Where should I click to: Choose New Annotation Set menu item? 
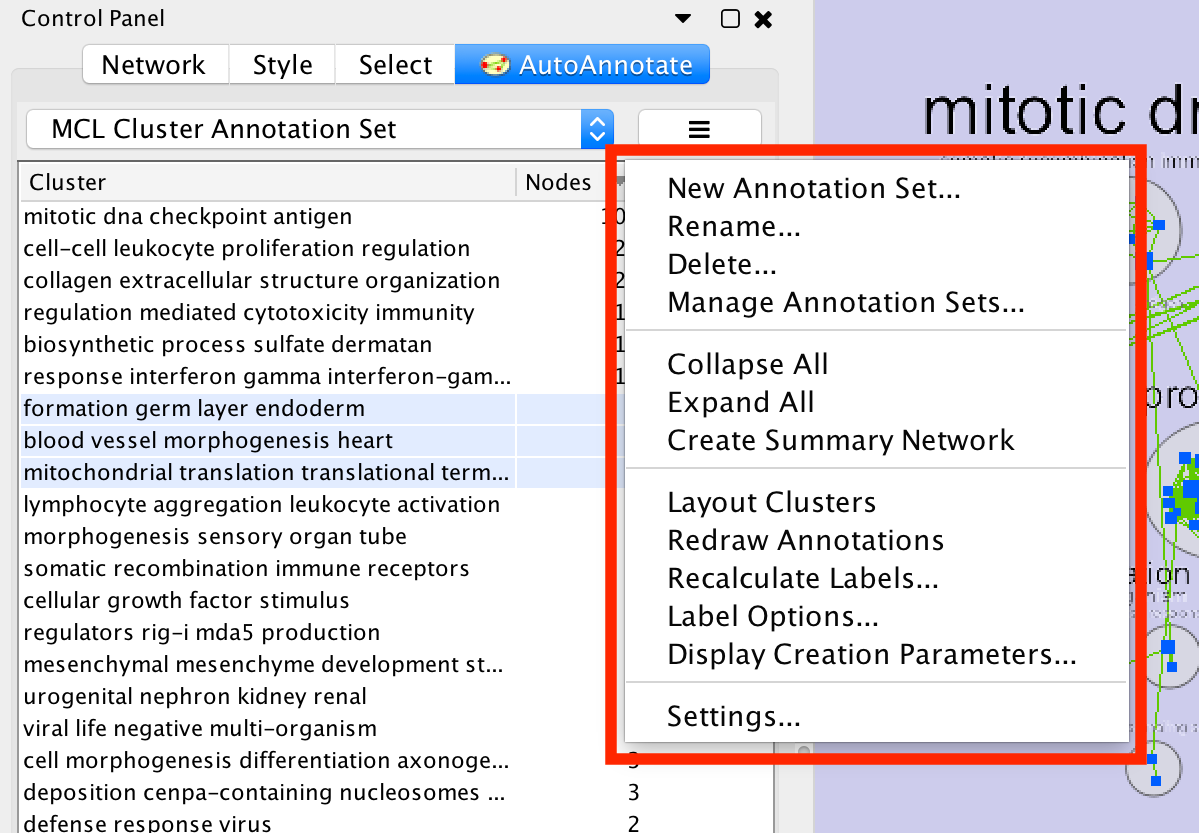tap(813, 188)
